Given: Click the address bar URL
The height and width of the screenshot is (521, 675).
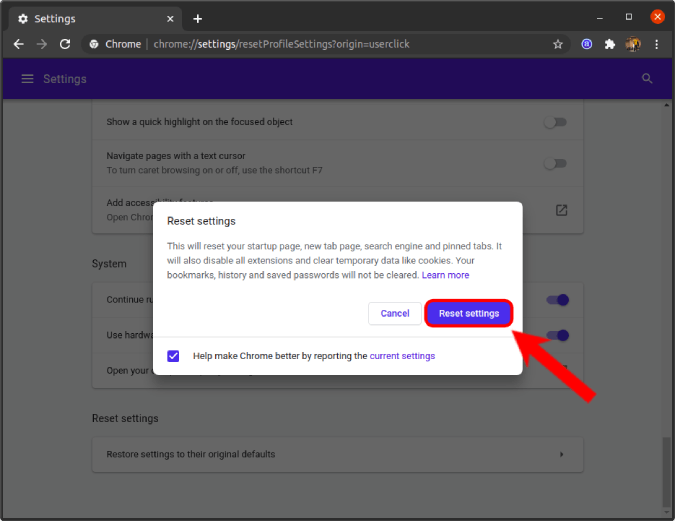Looking at the screenshot, I should click(282, 44).
